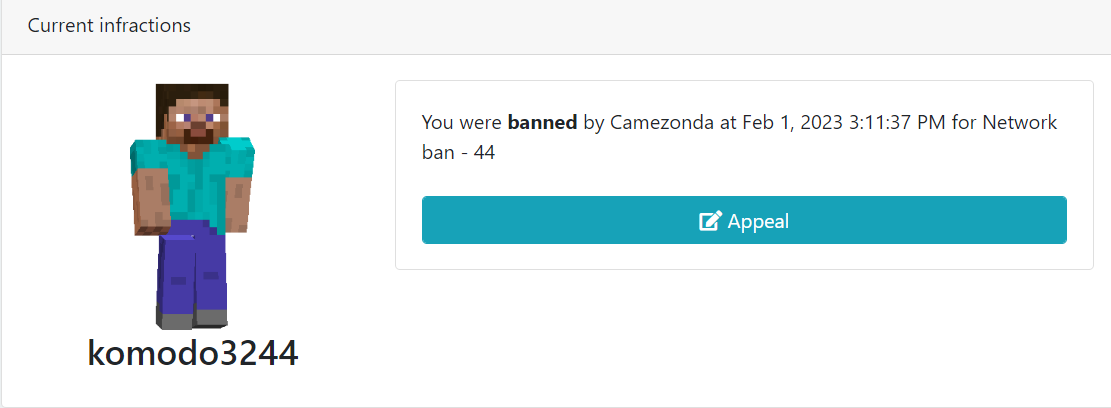Click the komodo3244 username

193,352
